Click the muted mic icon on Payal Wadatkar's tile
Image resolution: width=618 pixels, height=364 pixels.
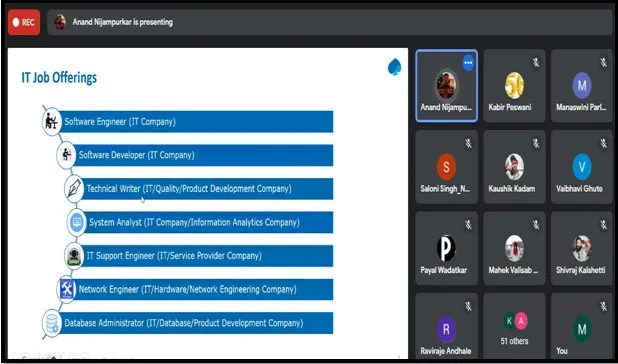pos(468,225)
